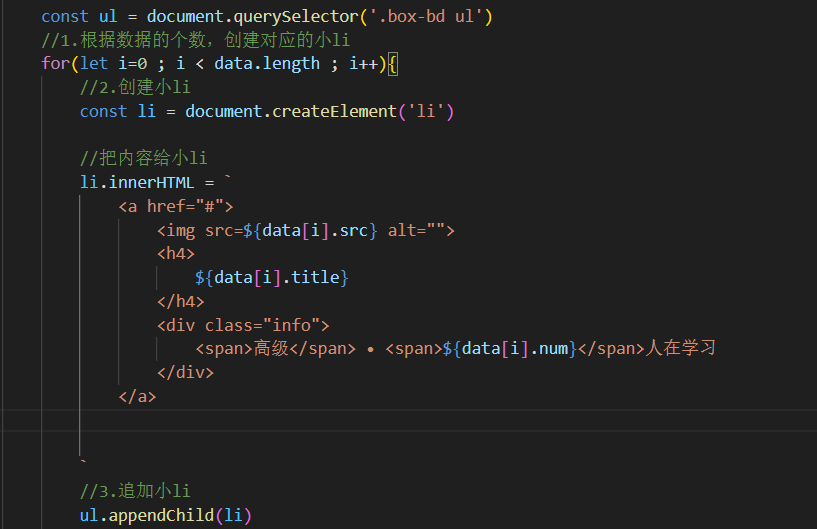Click the closing </a> tag
817x529 pixels.
137,397
